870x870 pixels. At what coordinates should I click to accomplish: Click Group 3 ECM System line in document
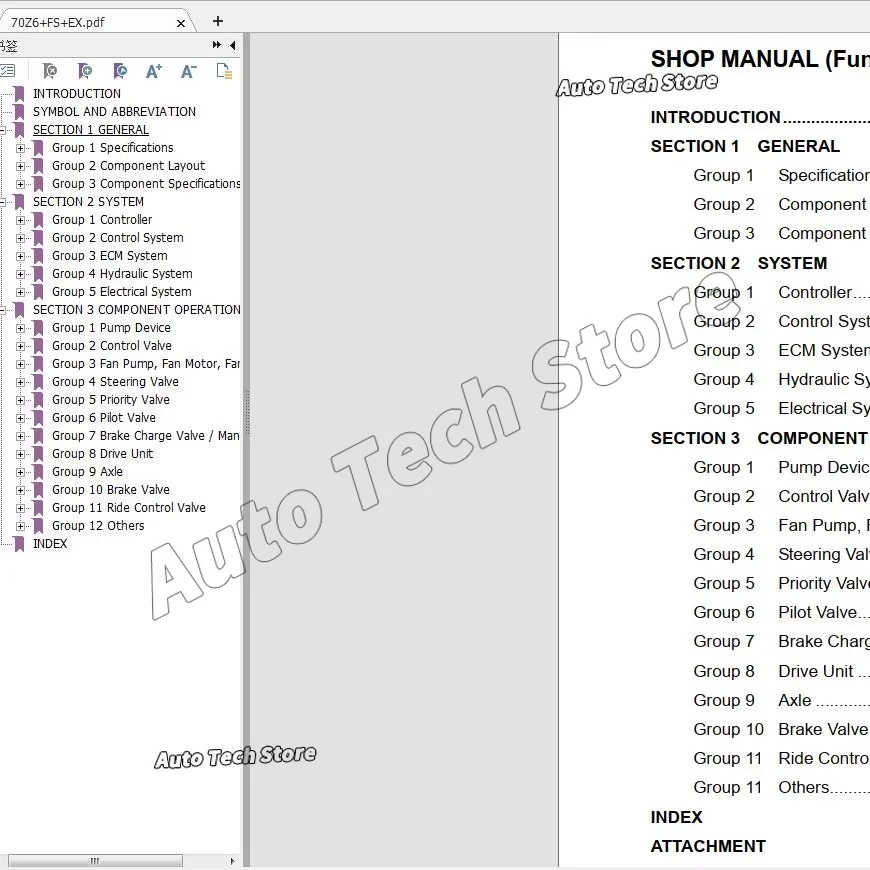781,351
